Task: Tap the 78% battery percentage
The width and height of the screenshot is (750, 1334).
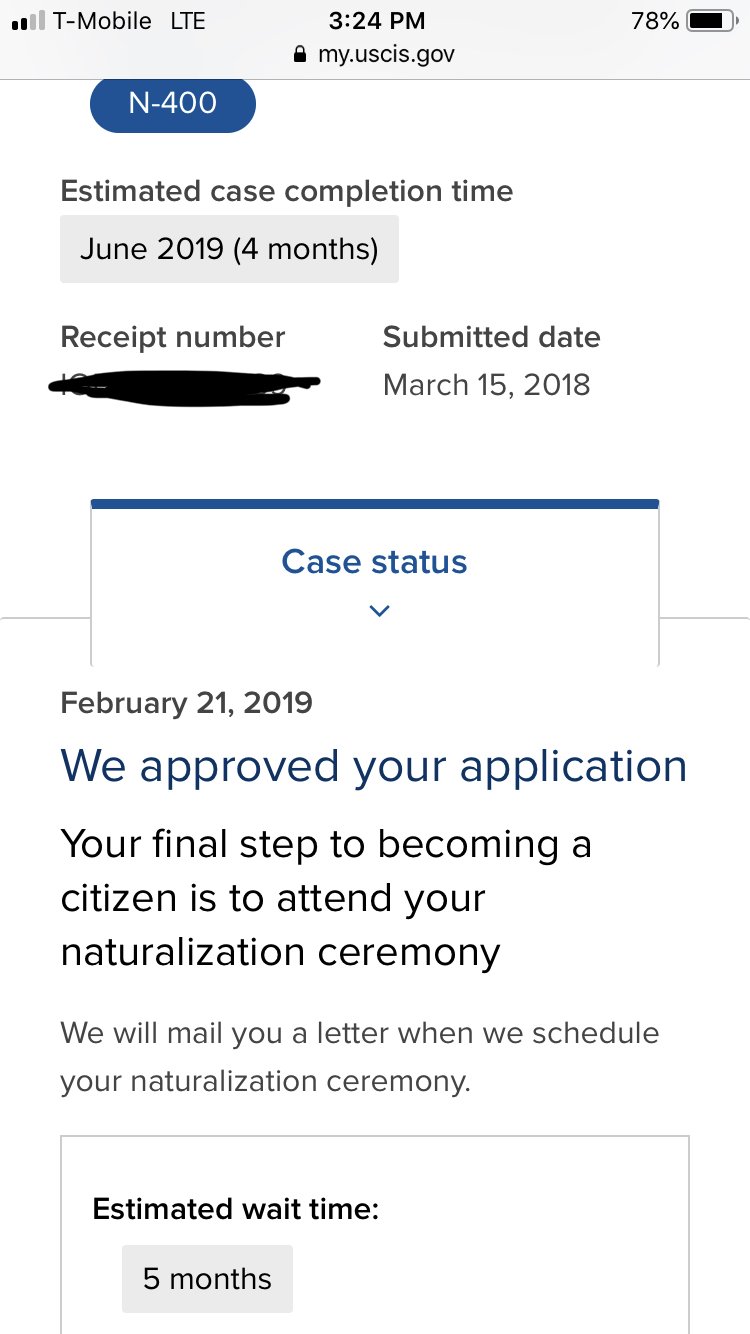Action: (x=656, y=21)
